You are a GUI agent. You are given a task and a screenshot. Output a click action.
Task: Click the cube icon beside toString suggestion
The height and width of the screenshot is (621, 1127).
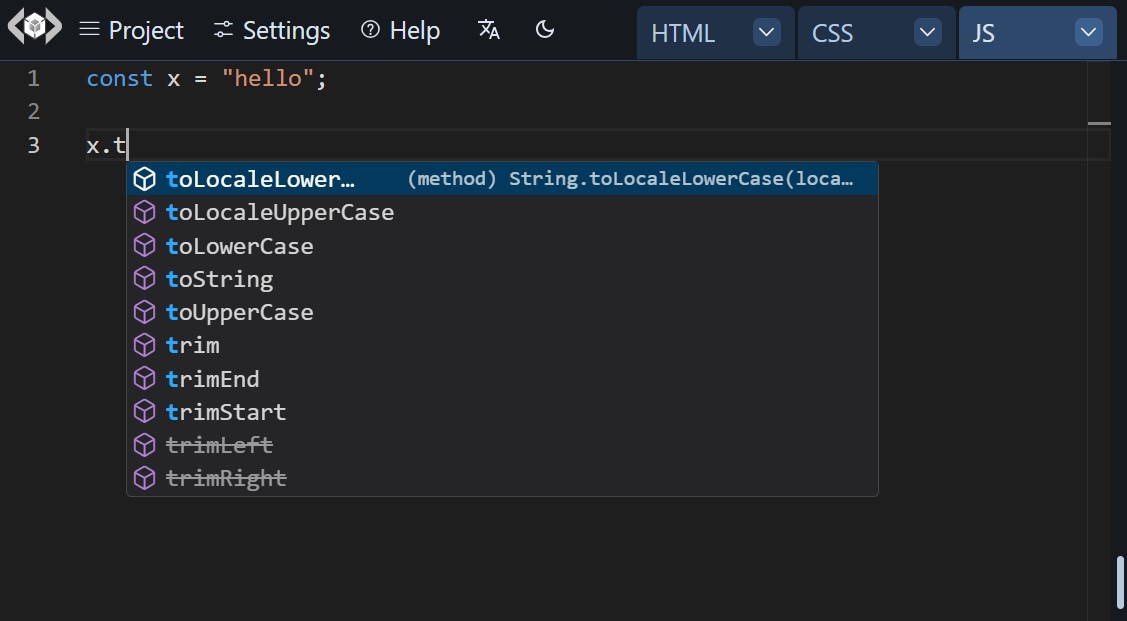coord(144,279)
